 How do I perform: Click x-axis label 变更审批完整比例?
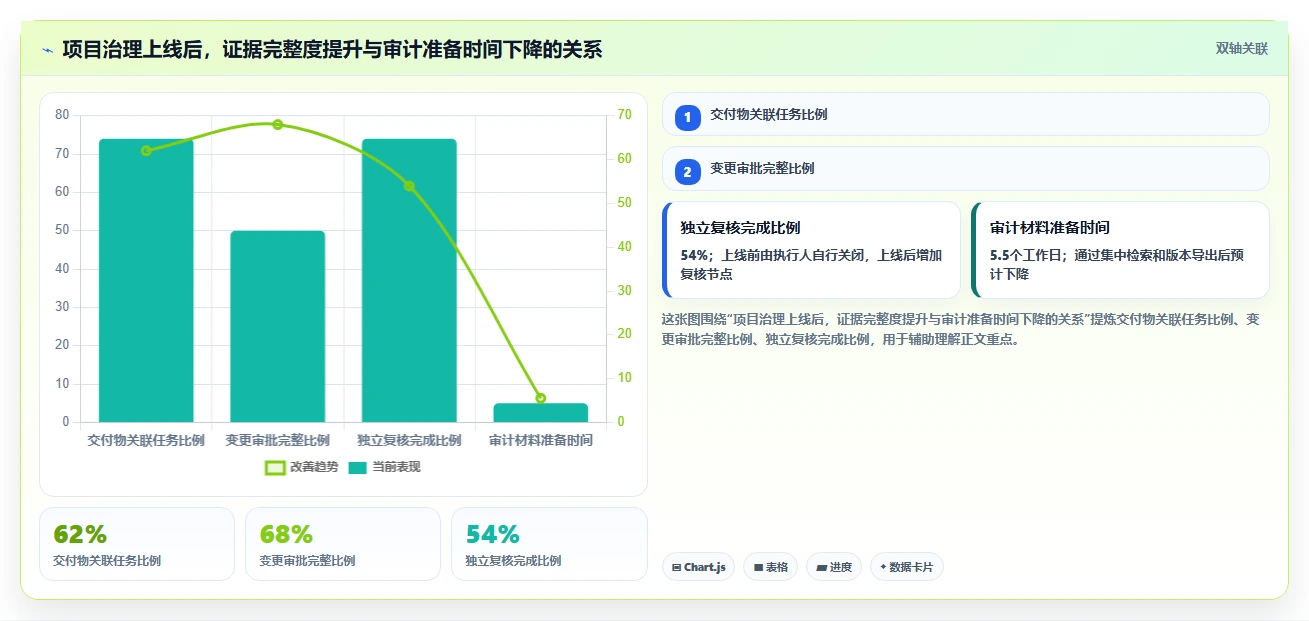(277, 440)
